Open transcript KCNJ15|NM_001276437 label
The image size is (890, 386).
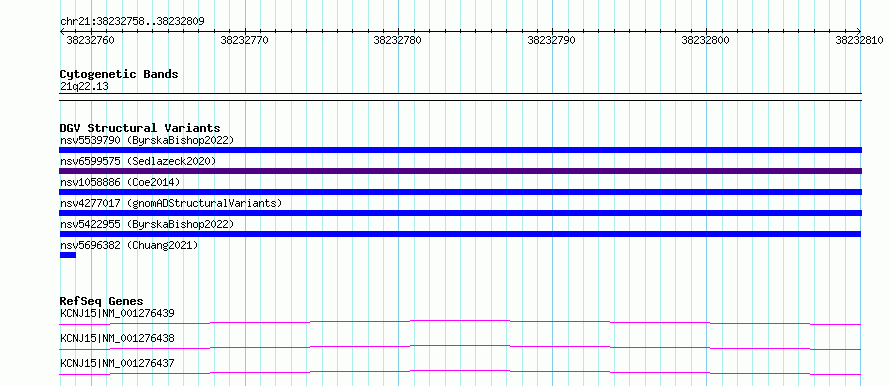coord(117,363)
